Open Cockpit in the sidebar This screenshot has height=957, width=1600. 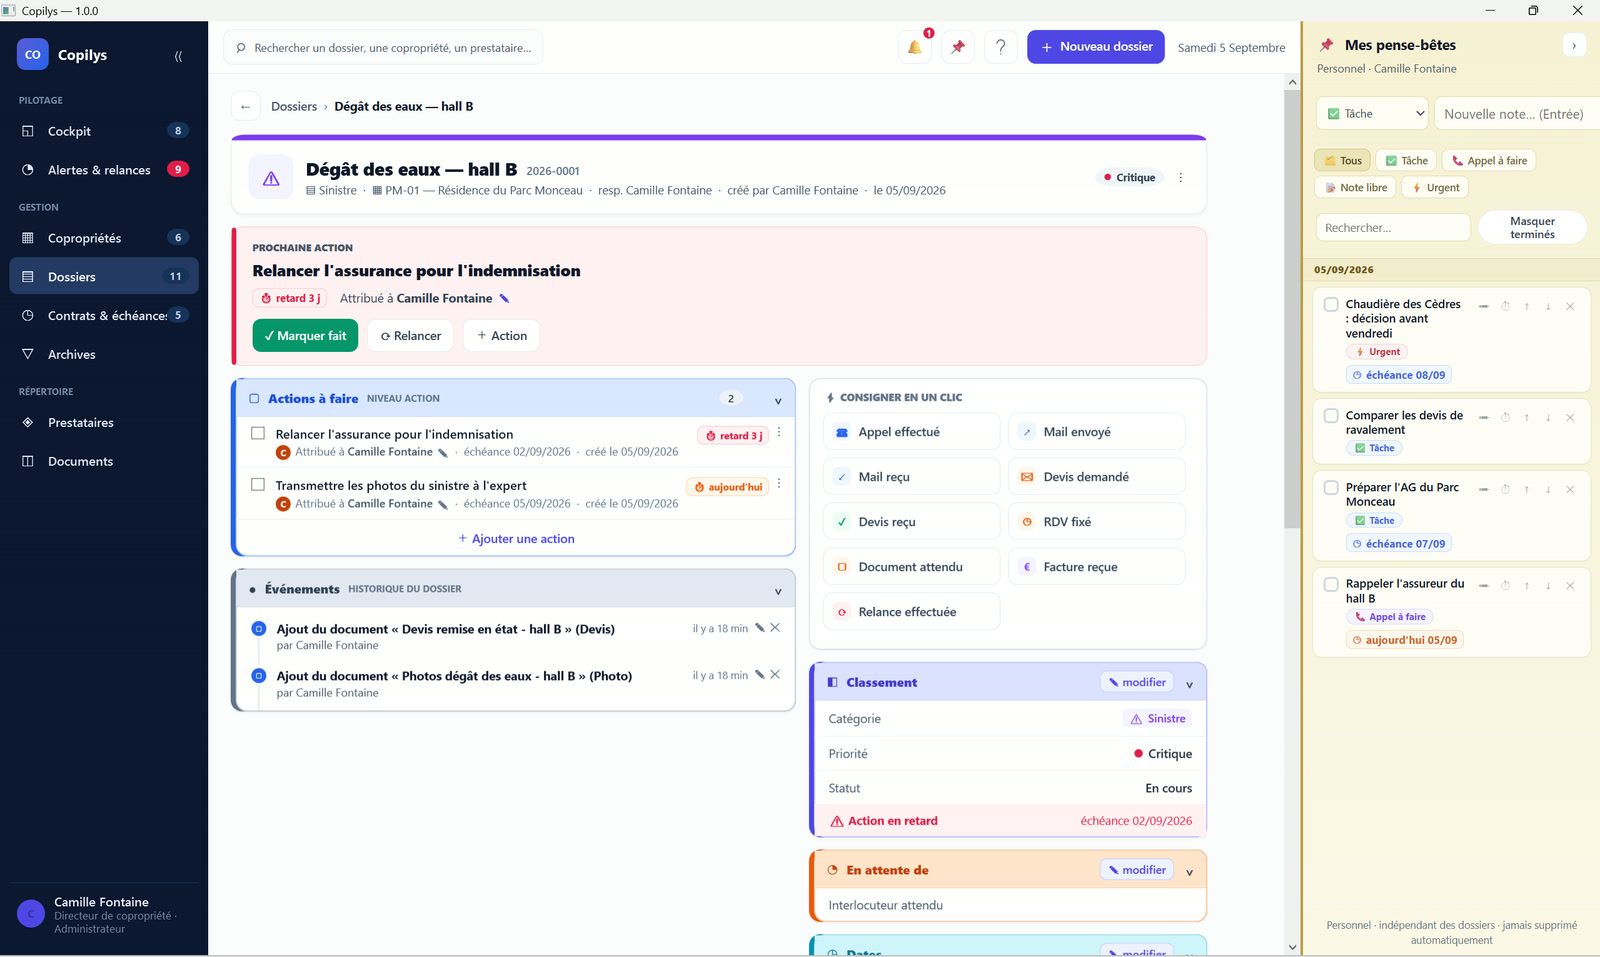coord(104,131)
